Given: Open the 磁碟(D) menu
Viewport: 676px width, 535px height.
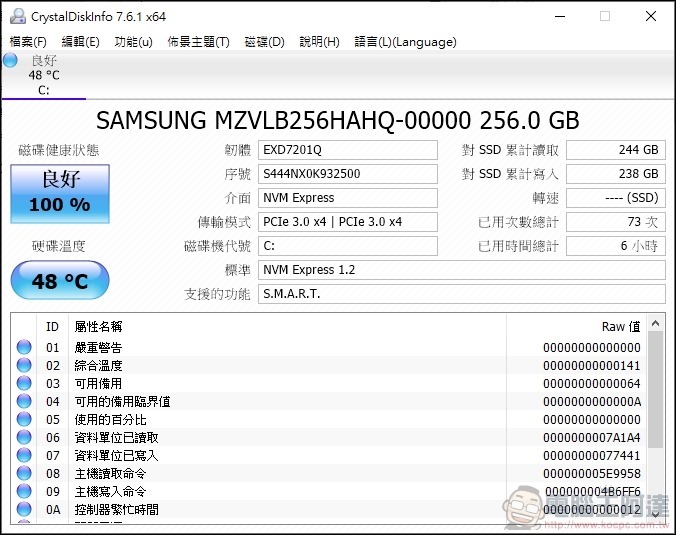Looking at the screenshot, I should click(264, 42).
